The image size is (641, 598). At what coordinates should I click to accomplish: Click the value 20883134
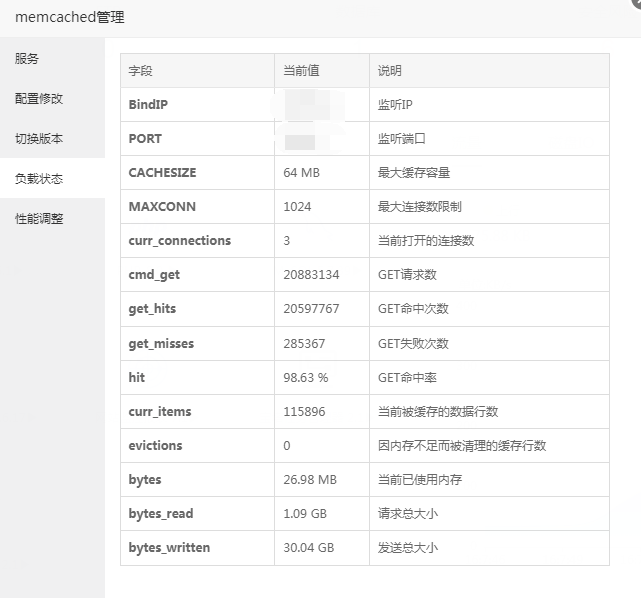[312, 274]
